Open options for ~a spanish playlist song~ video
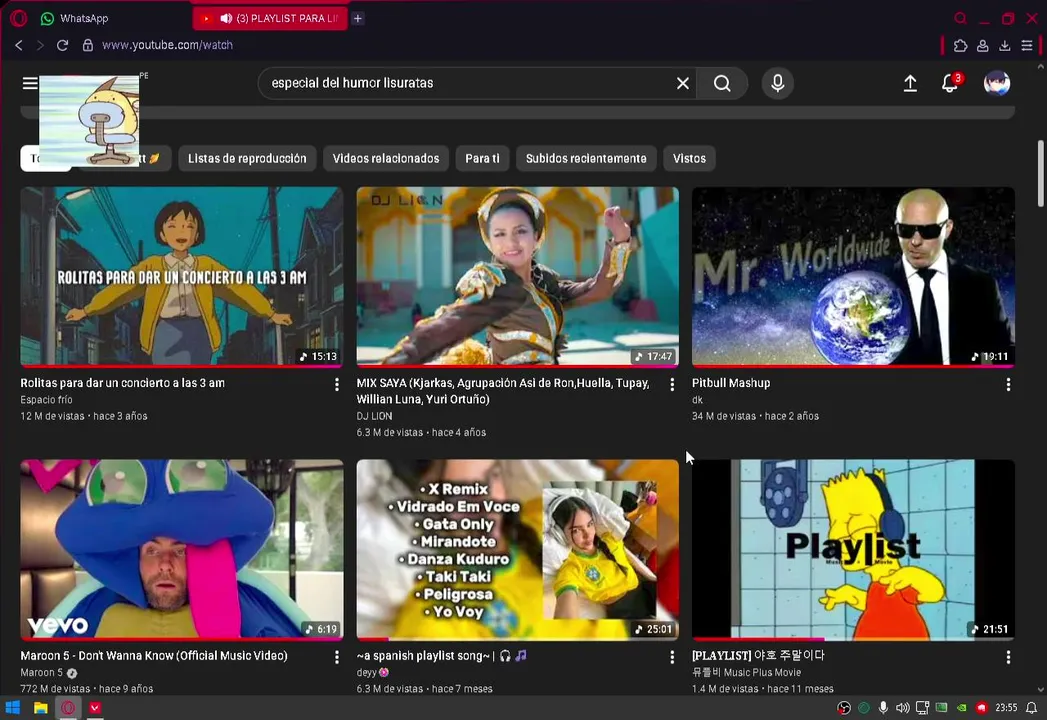This screenshot has width=1047, height=720. pyautogui.click(x=672, y=657)
